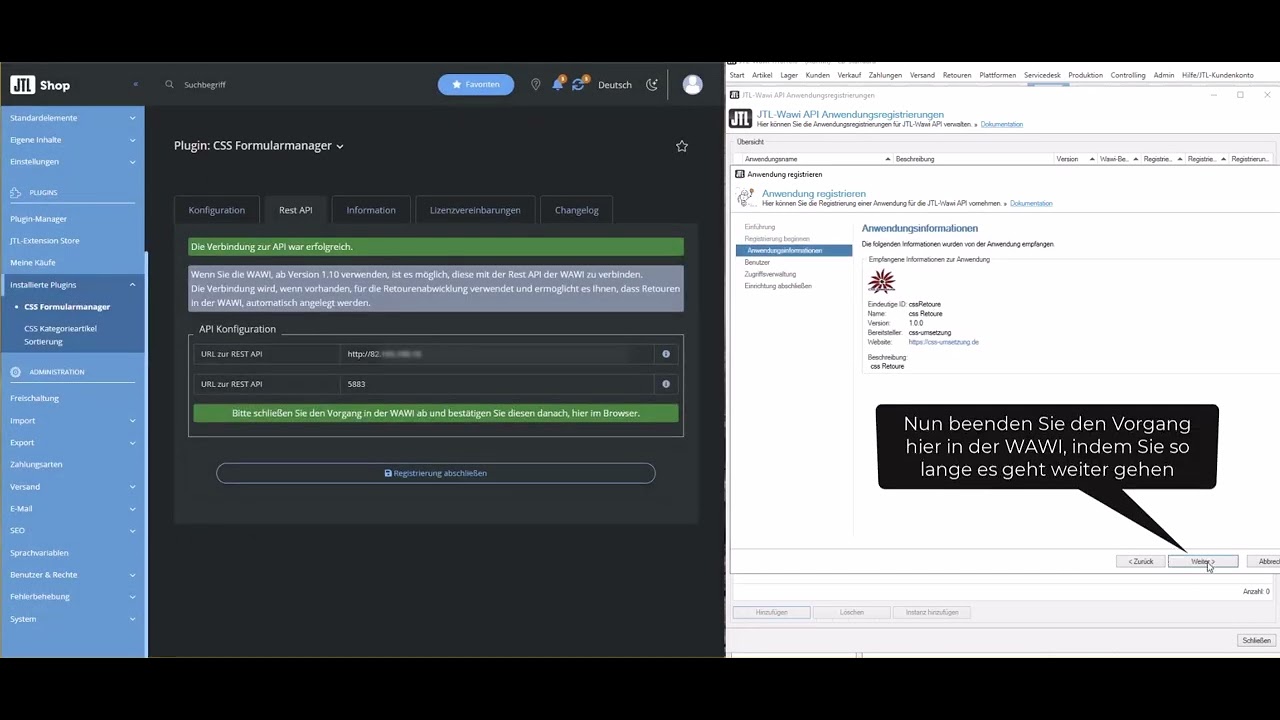Open Plugin-Manager in sidebar
Viewport: 1280px width, 720px height.
pyautogui.click(x=39, y=219)
